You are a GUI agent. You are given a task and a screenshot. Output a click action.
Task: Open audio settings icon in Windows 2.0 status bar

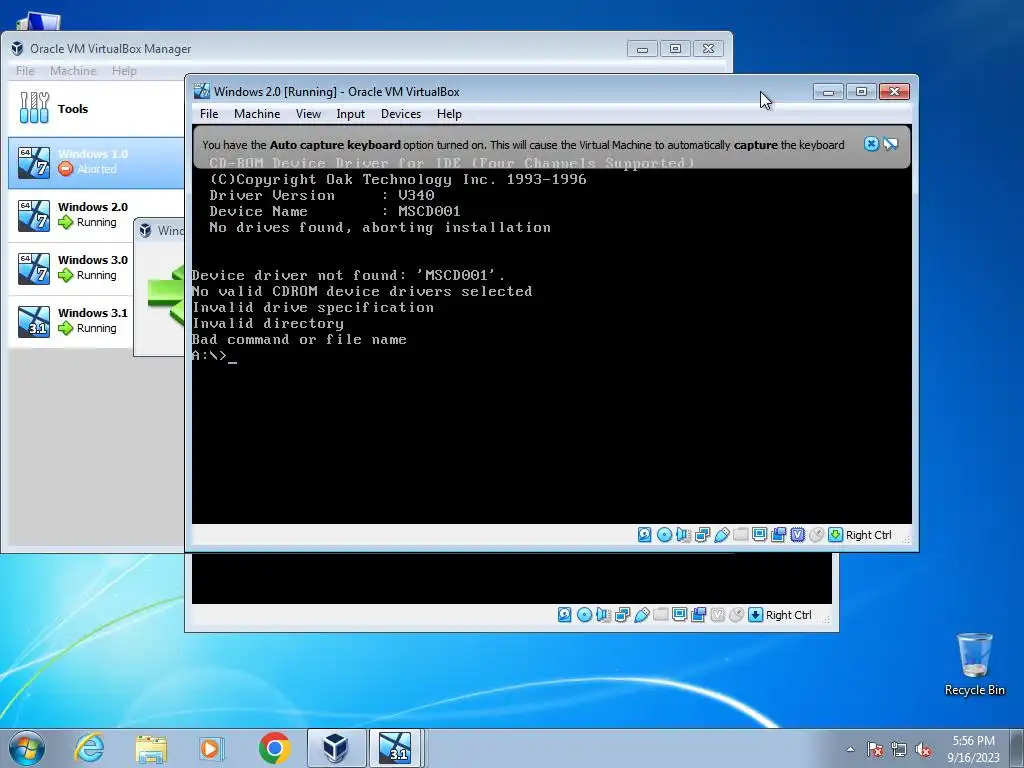[x=683, y=535]
